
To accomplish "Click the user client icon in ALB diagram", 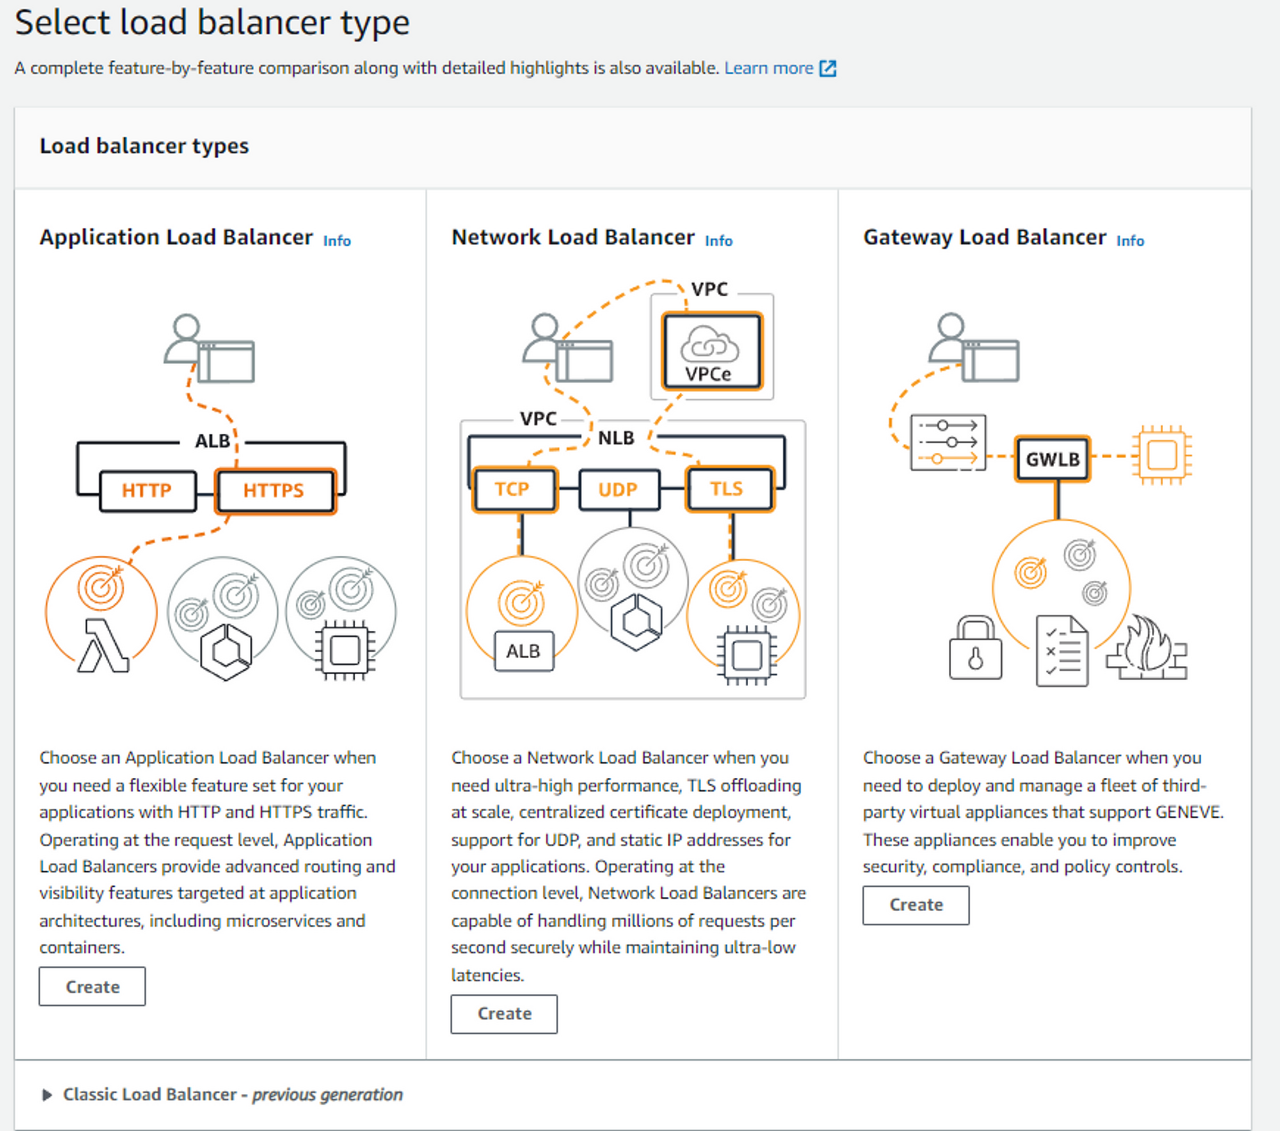I will [x=209, y=348].
